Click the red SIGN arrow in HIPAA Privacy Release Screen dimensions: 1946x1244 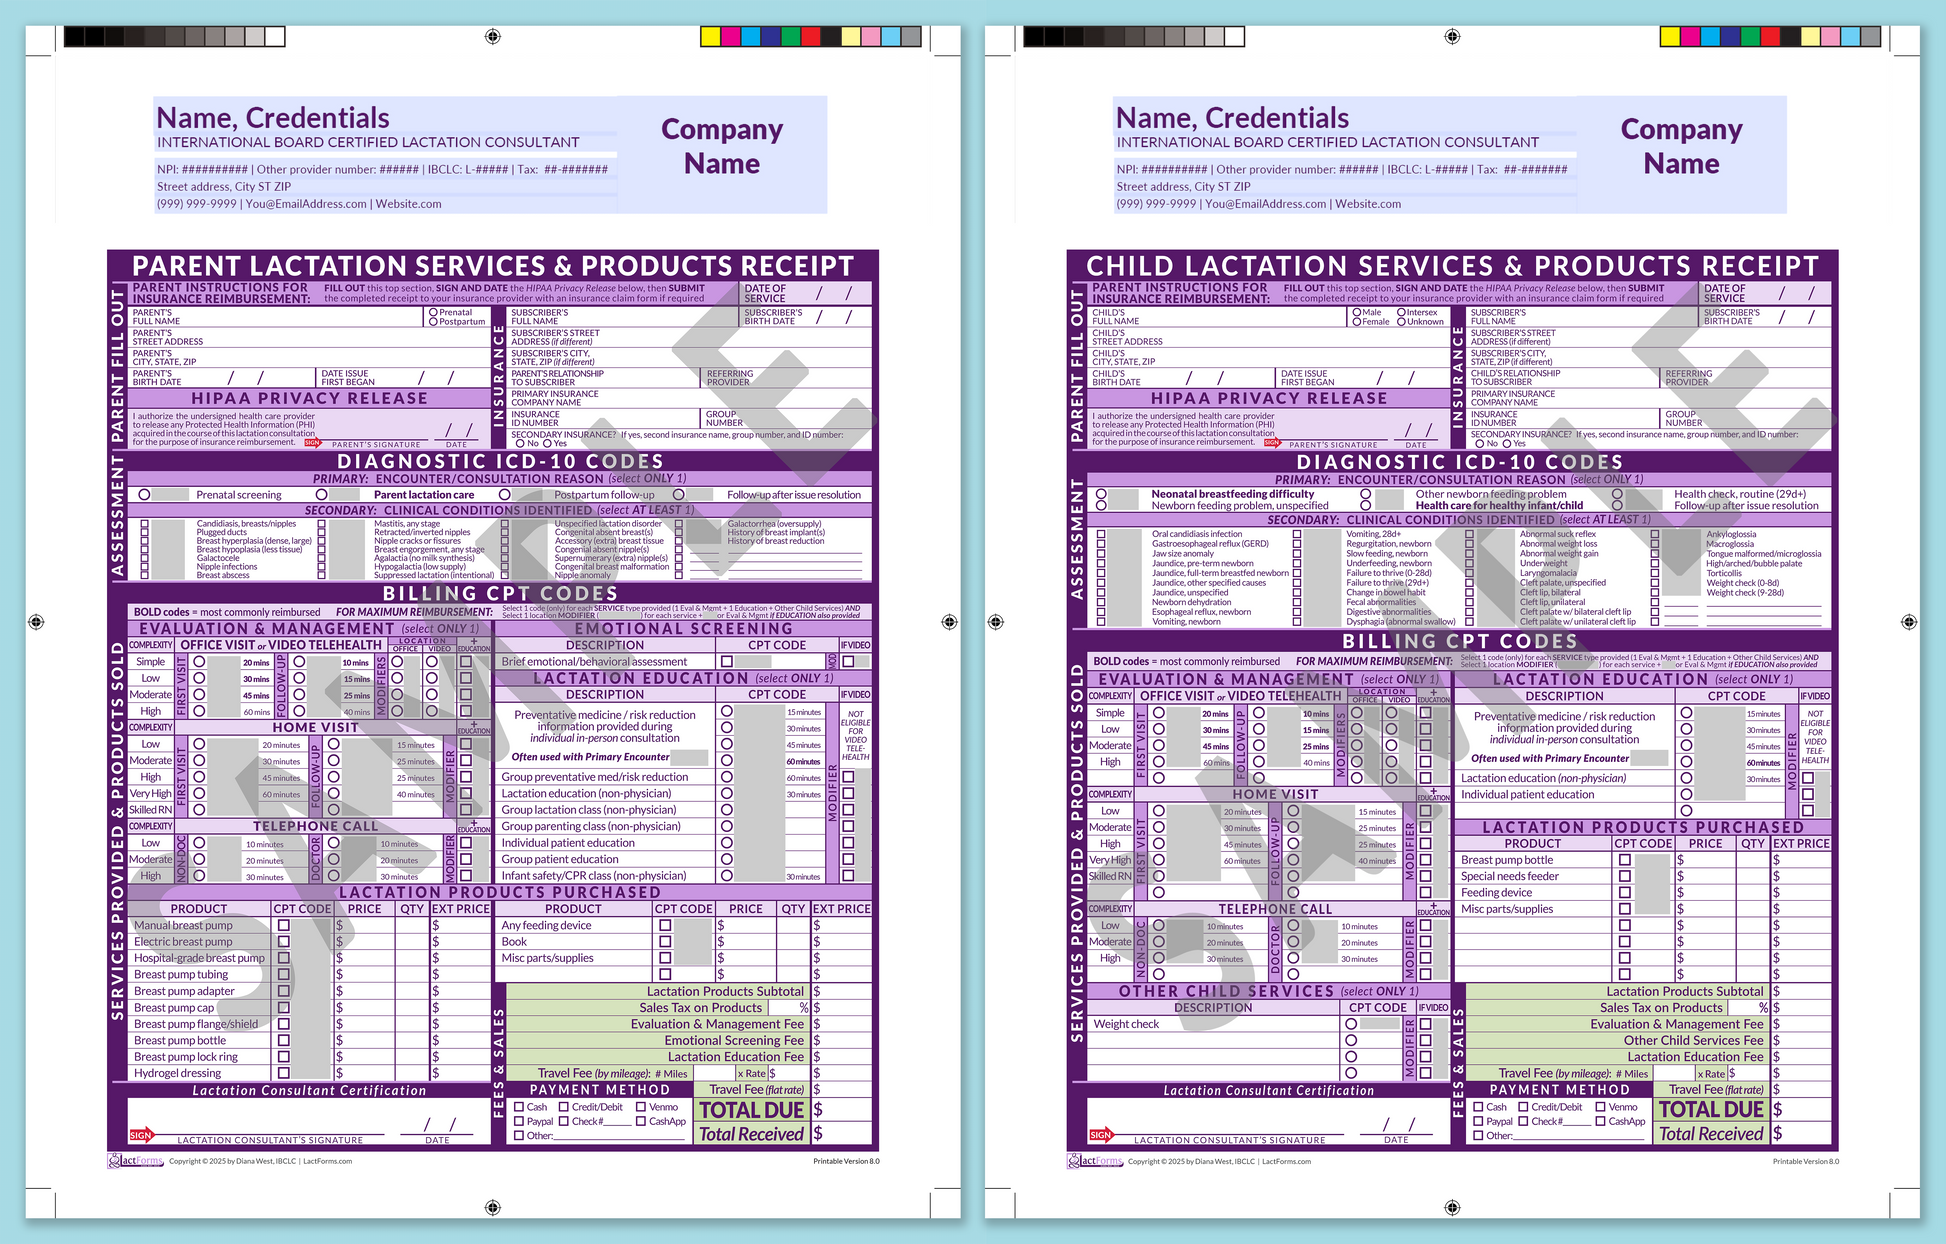(x=312, y=444)
